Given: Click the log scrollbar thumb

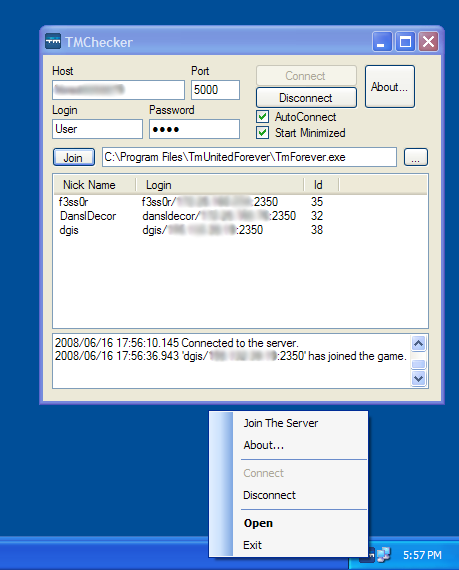Looking at the screenshot, I should [x=419, y=364].
